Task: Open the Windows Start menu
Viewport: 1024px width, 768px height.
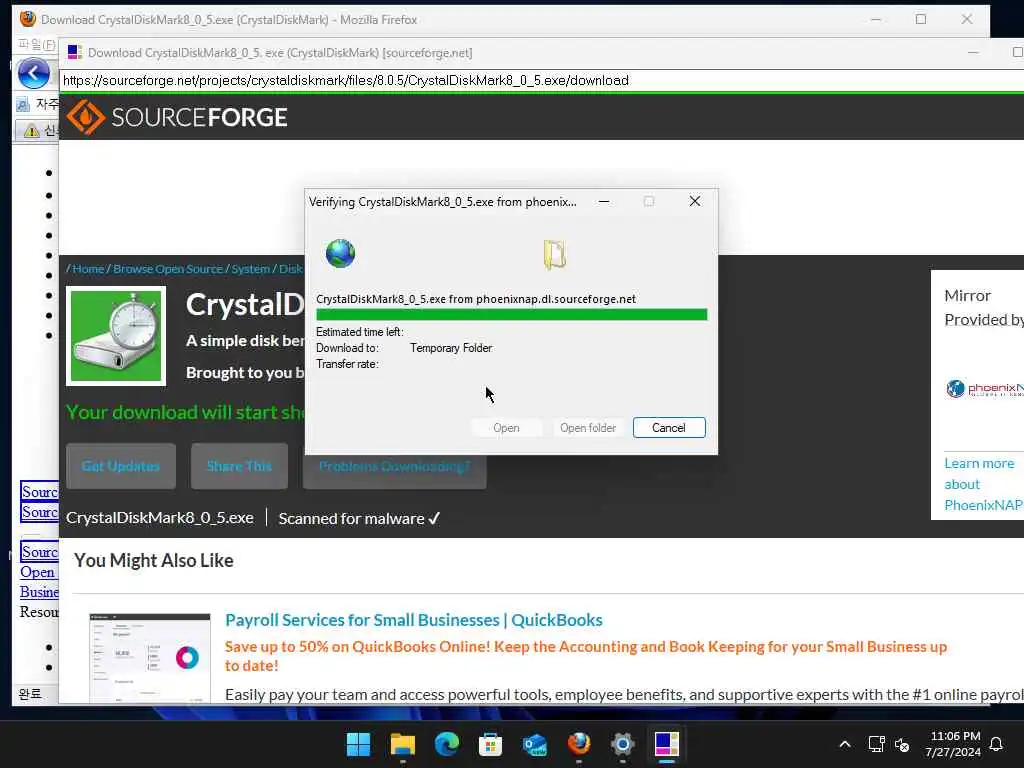Action: tap(358, 744)
